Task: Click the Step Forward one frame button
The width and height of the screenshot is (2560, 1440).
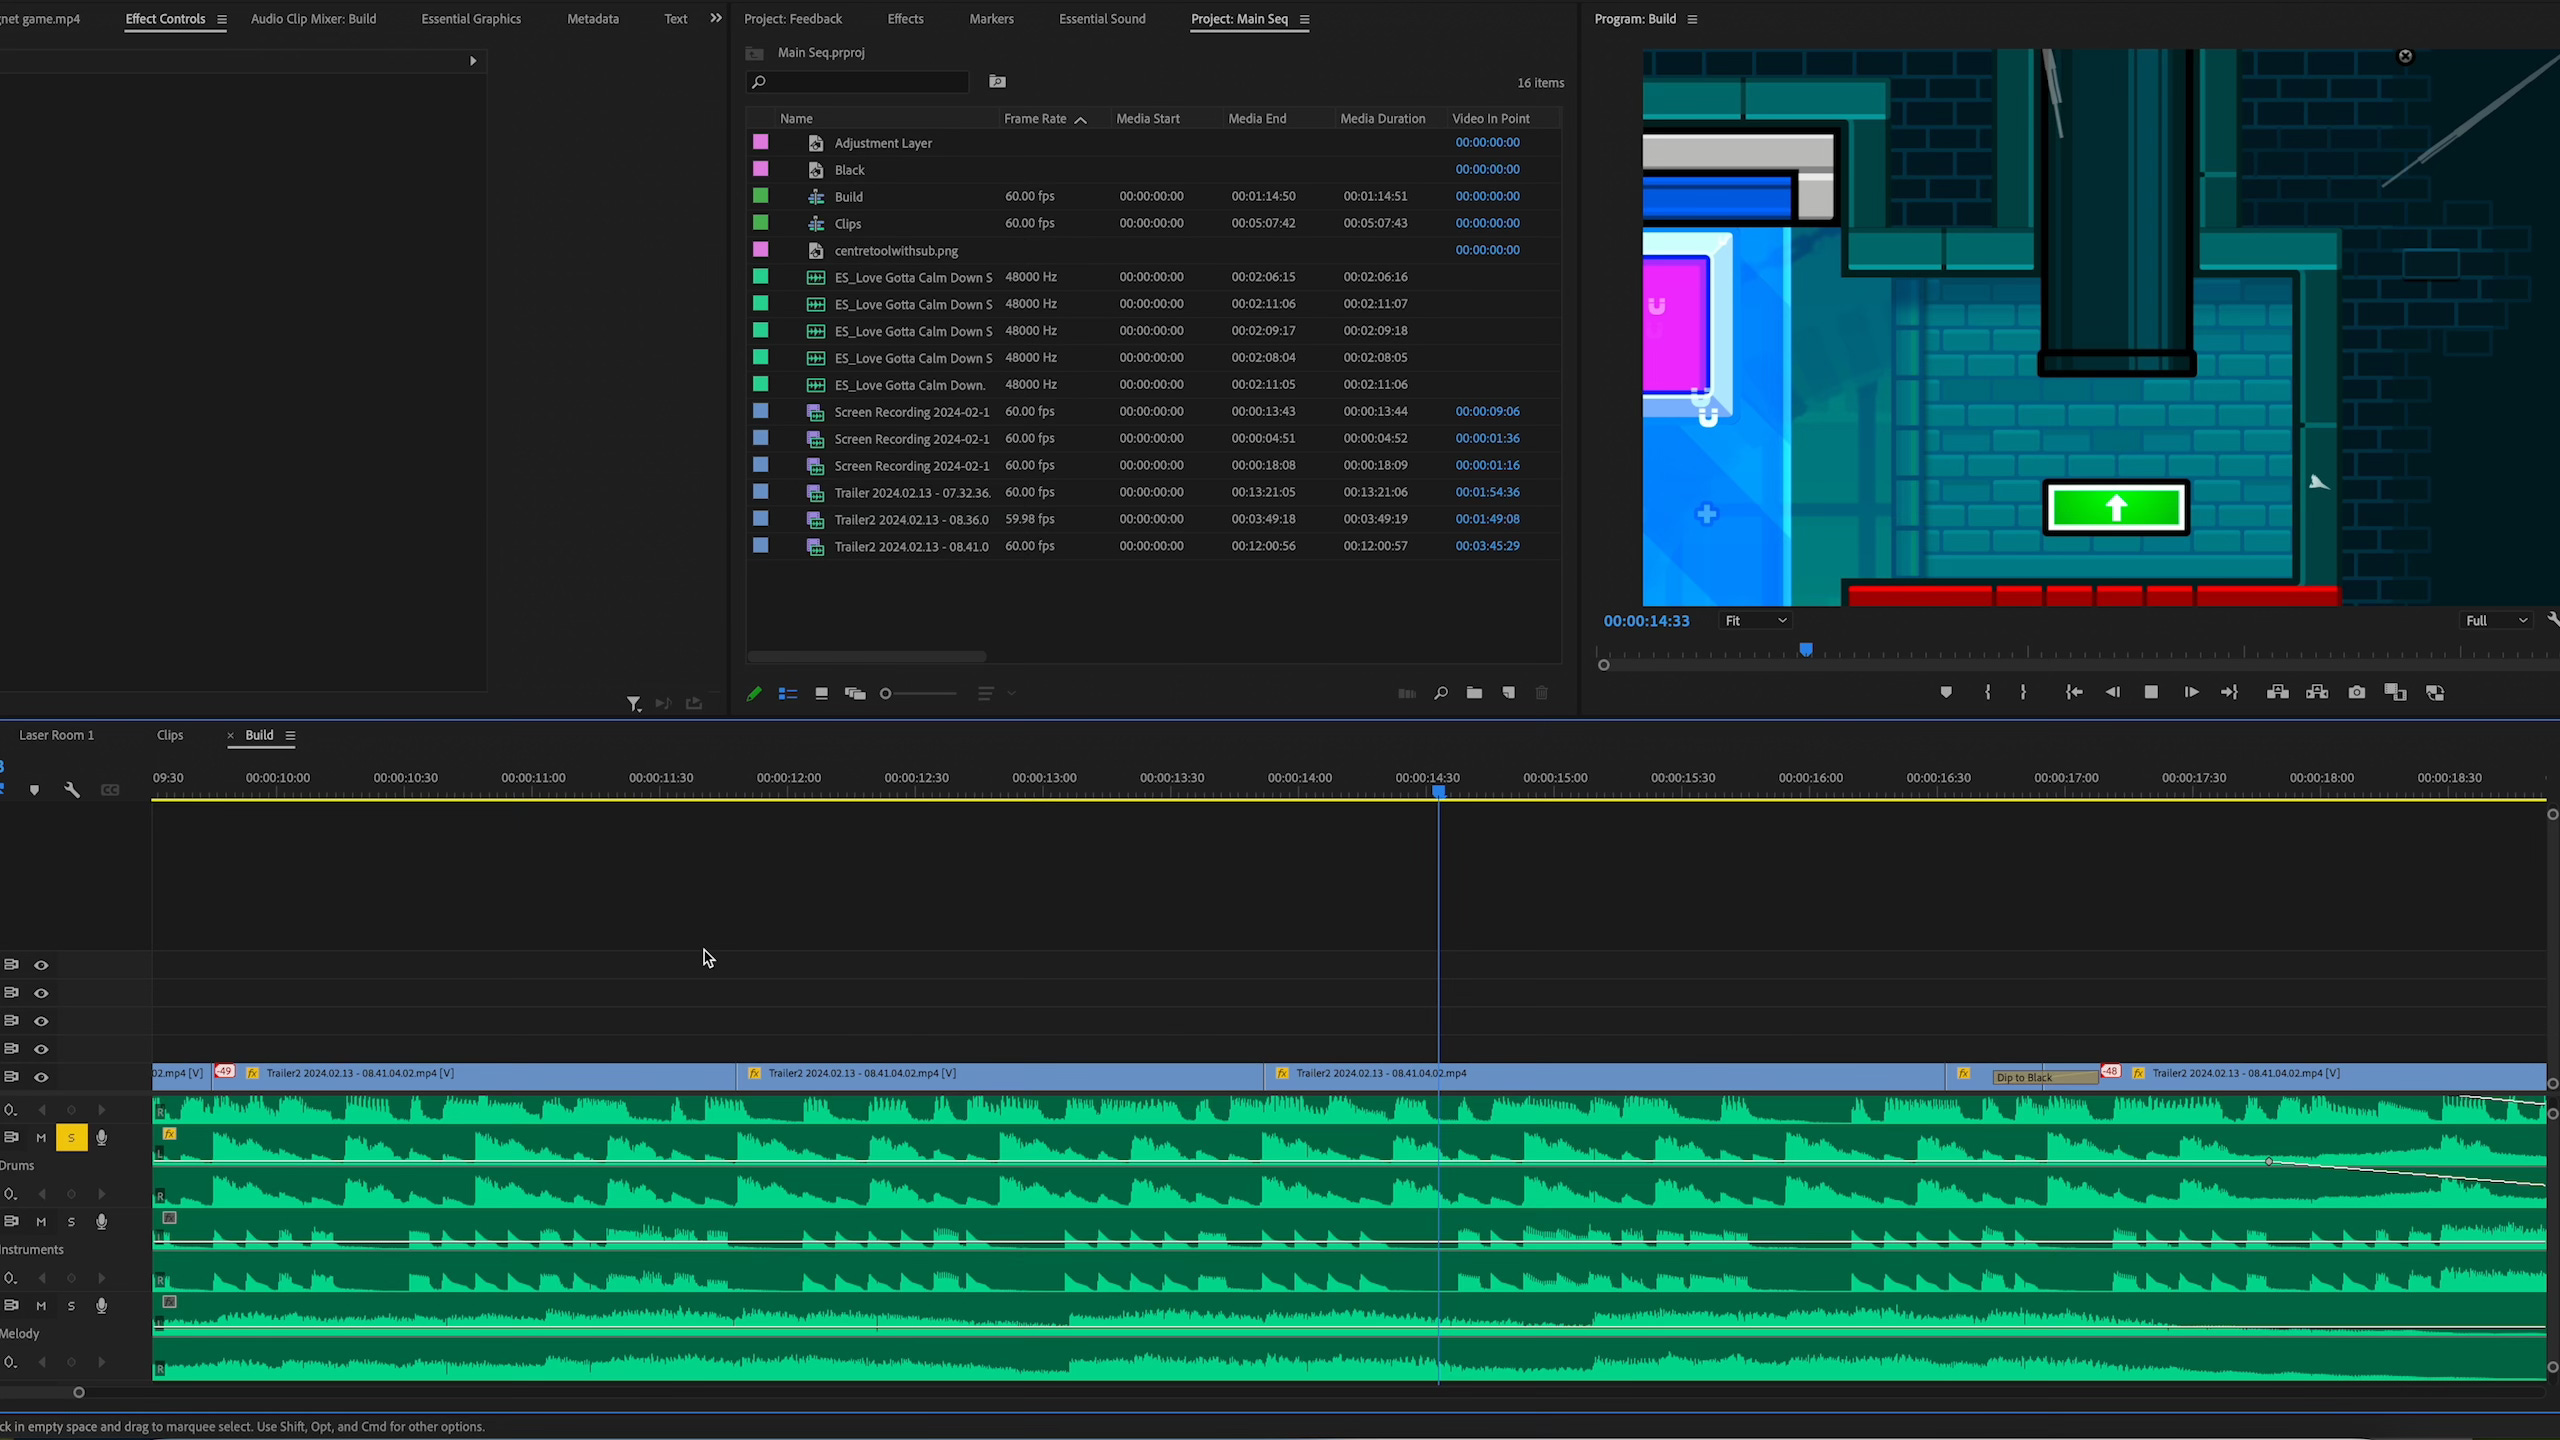Action: pos(2191,692)
